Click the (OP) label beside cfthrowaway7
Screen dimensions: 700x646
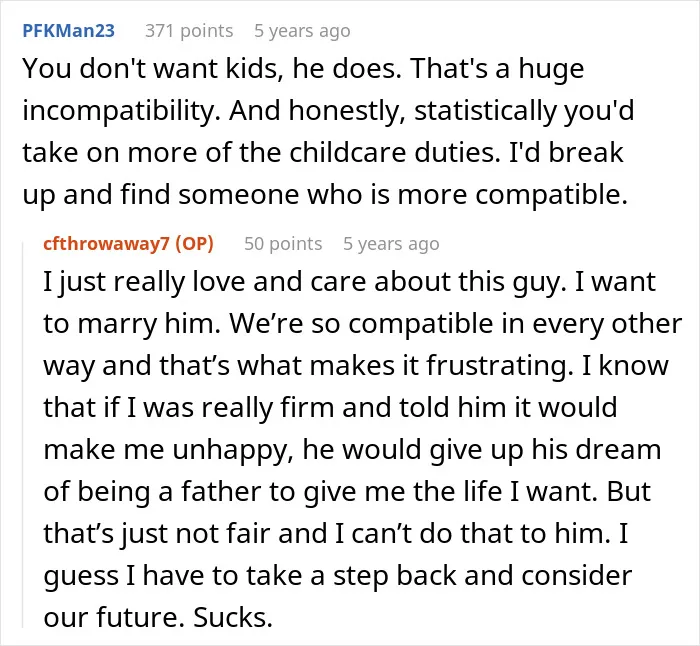click(x=194, y=244)
